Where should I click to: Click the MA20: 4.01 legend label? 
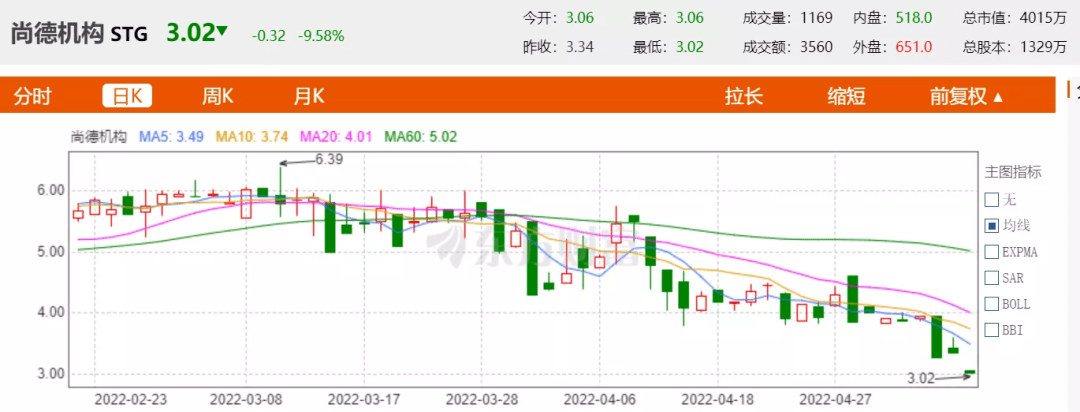tap(336, 136)
